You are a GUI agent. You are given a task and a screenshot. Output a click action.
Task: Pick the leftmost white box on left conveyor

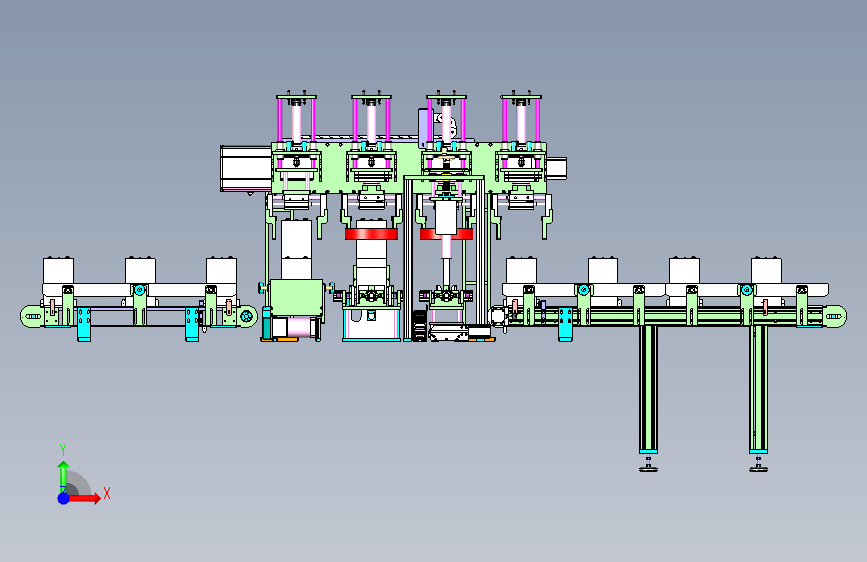click(58, 270)
